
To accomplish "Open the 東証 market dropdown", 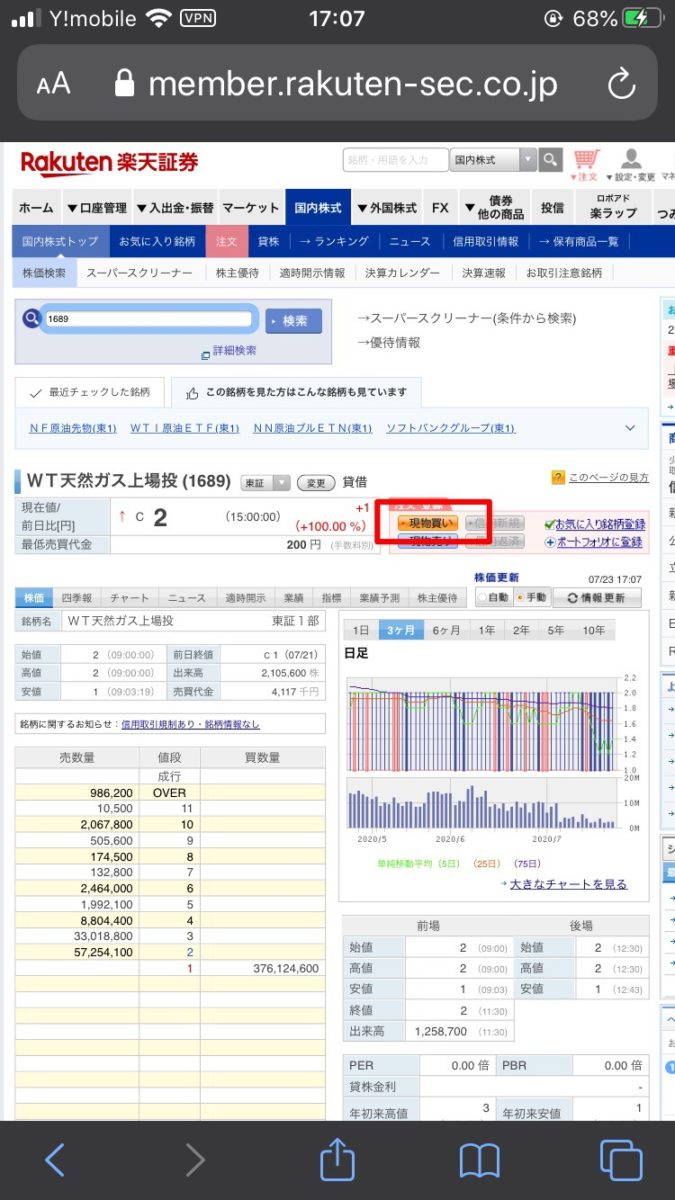I will tap(266, 482).
